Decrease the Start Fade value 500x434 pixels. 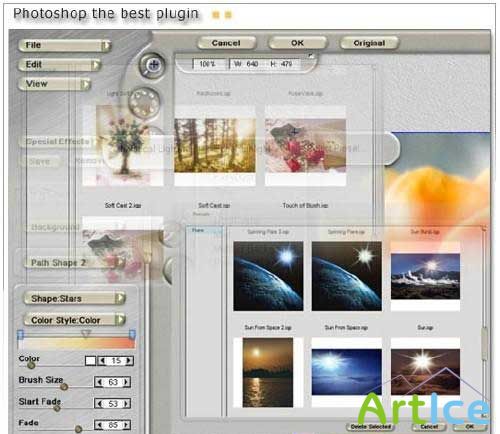99,404
